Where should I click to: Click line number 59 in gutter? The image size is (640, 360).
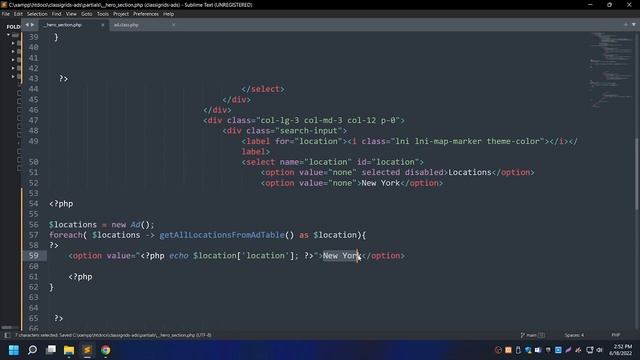[33, 256]
